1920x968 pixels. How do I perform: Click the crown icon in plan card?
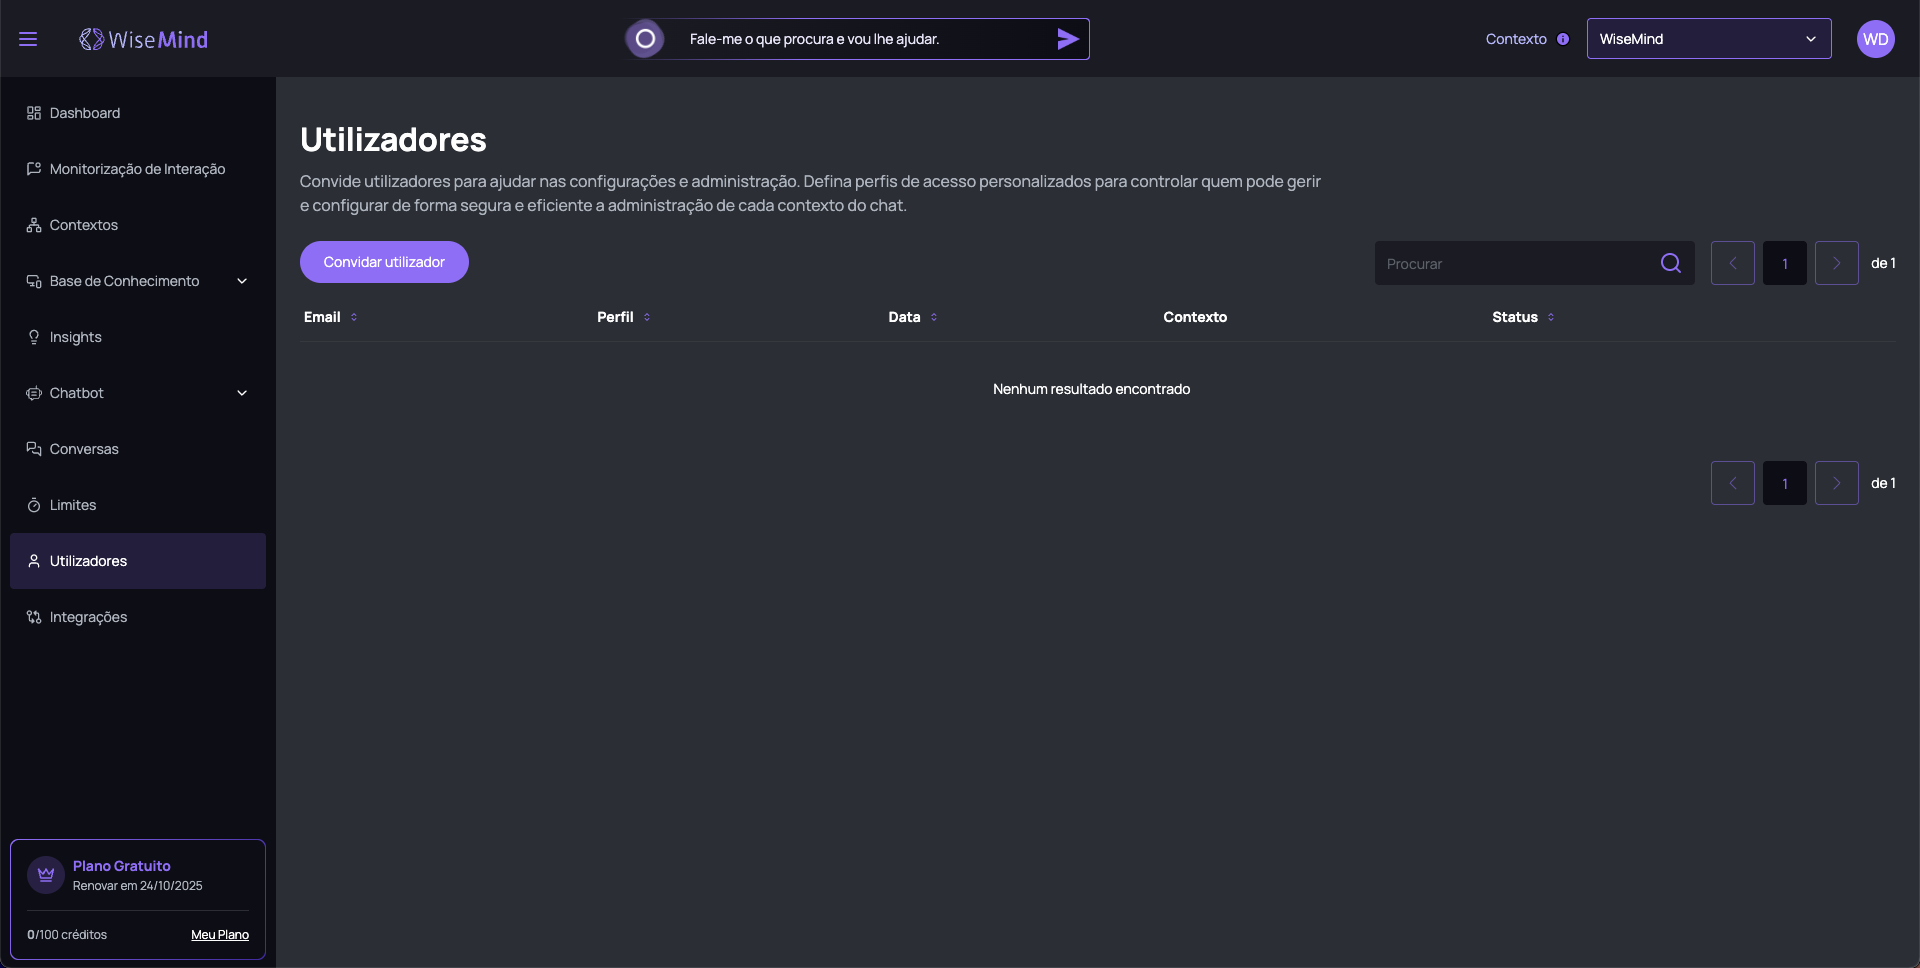point(46,875)
